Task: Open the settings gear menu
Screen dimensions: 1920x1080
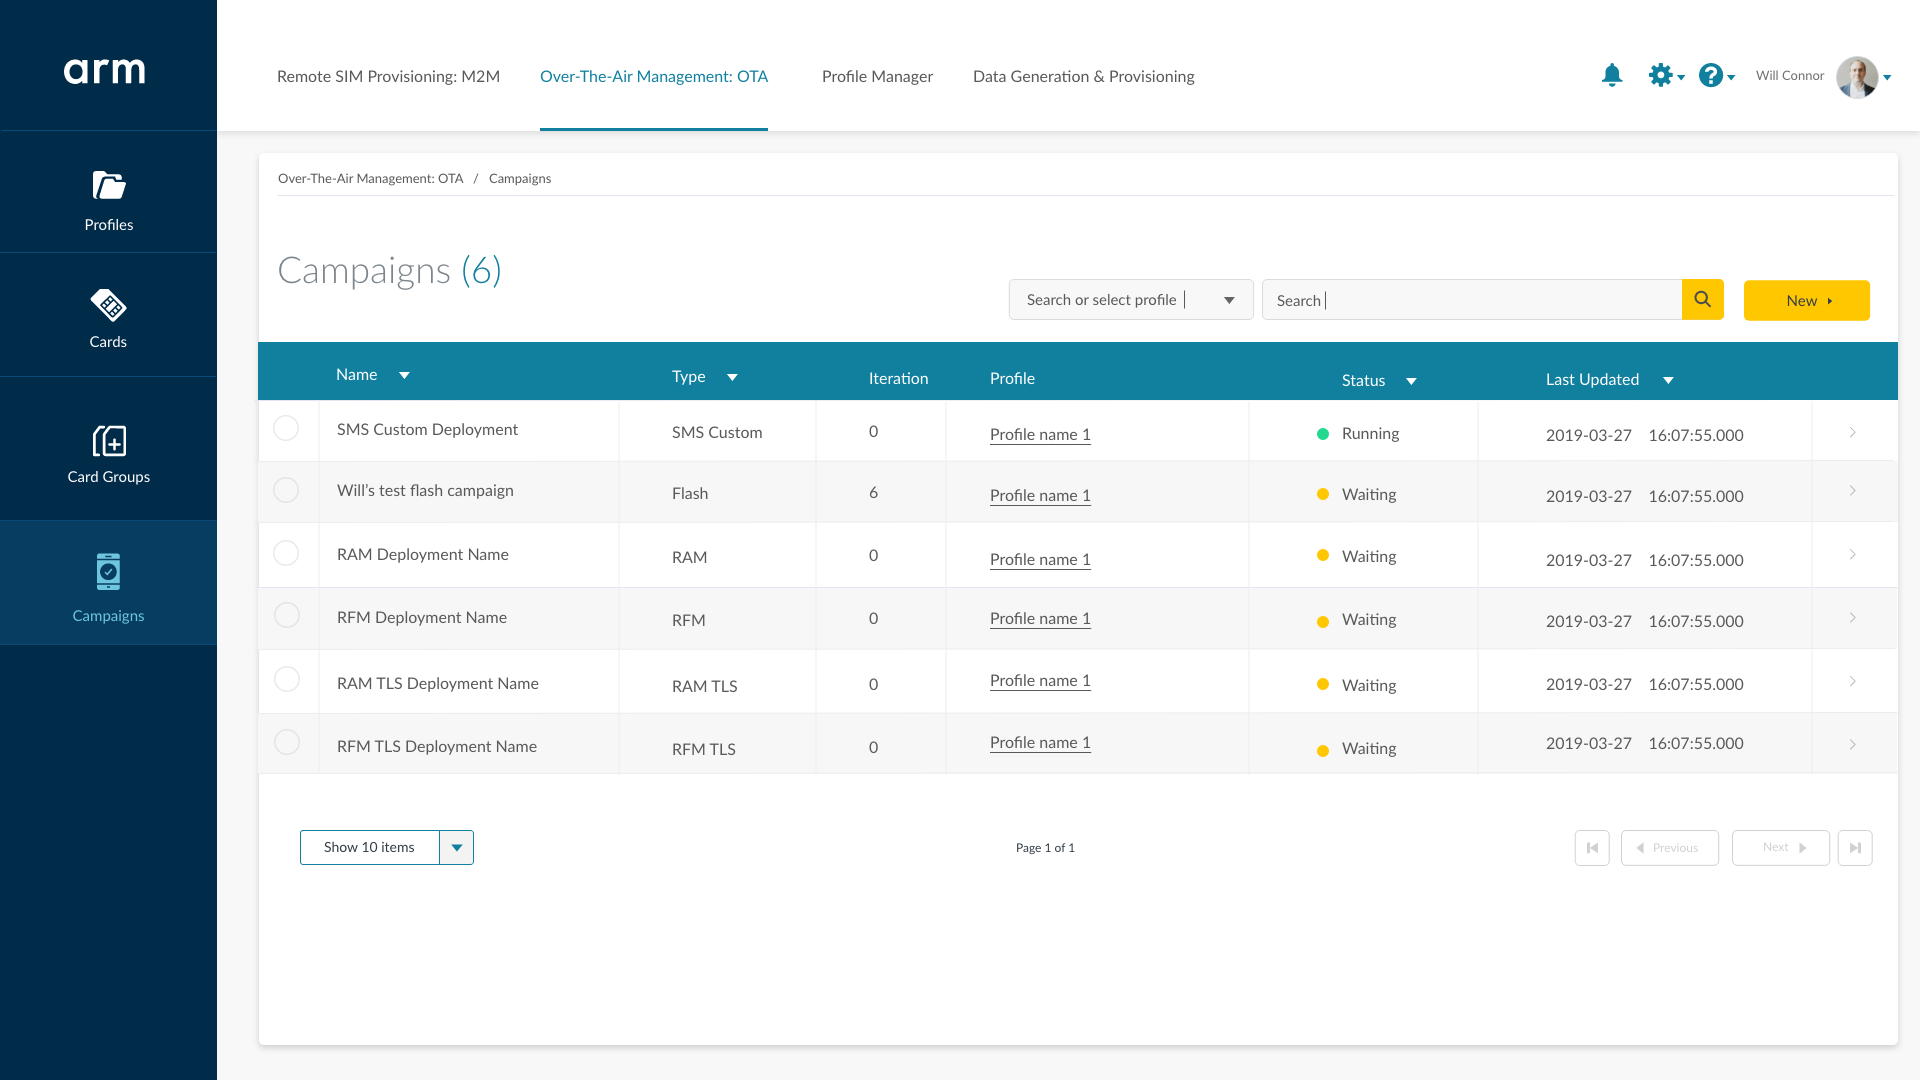Action: click(1666, 76)
